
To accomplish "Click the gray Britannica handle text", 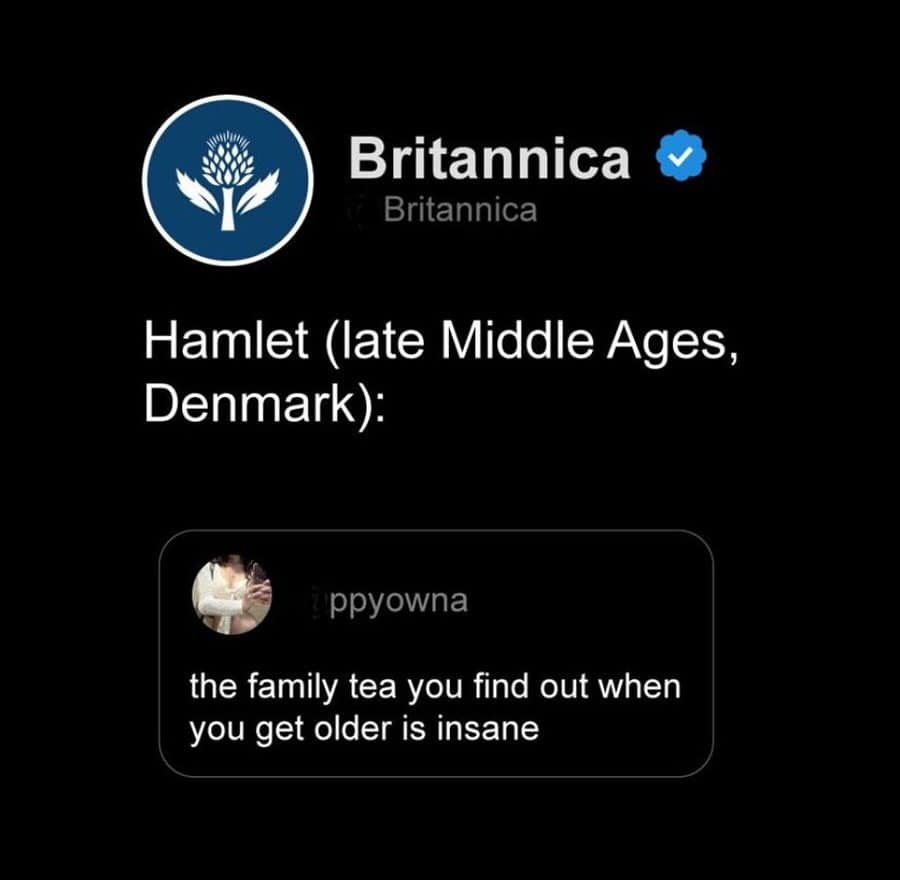I will click(460, 211).
